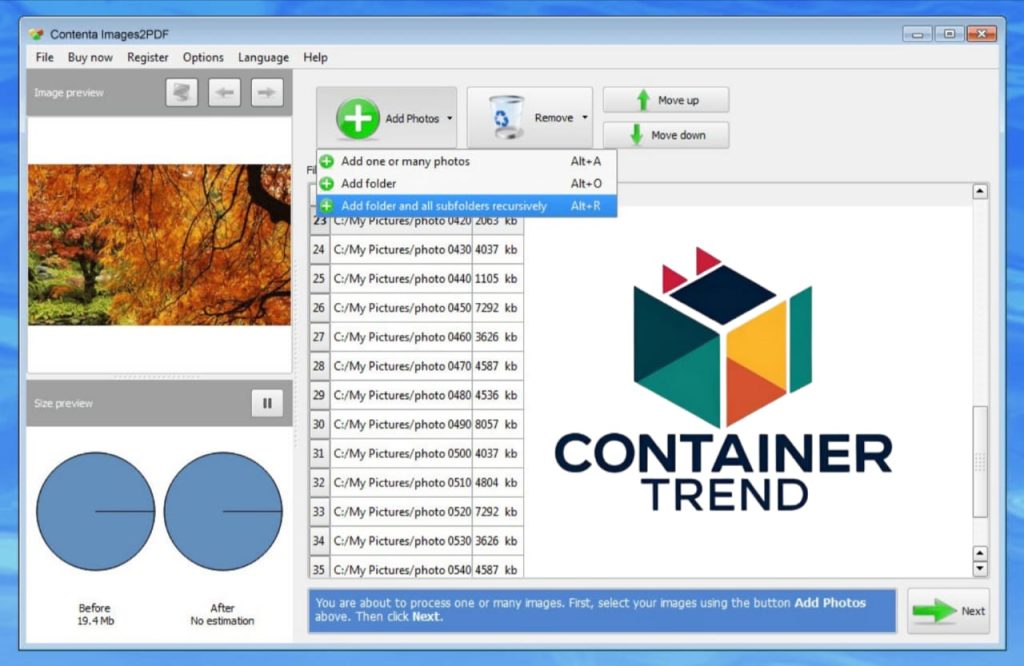Click the 4804 kb size cell
The height and width of the screenshot is (666, 1024).
(498, 483)
